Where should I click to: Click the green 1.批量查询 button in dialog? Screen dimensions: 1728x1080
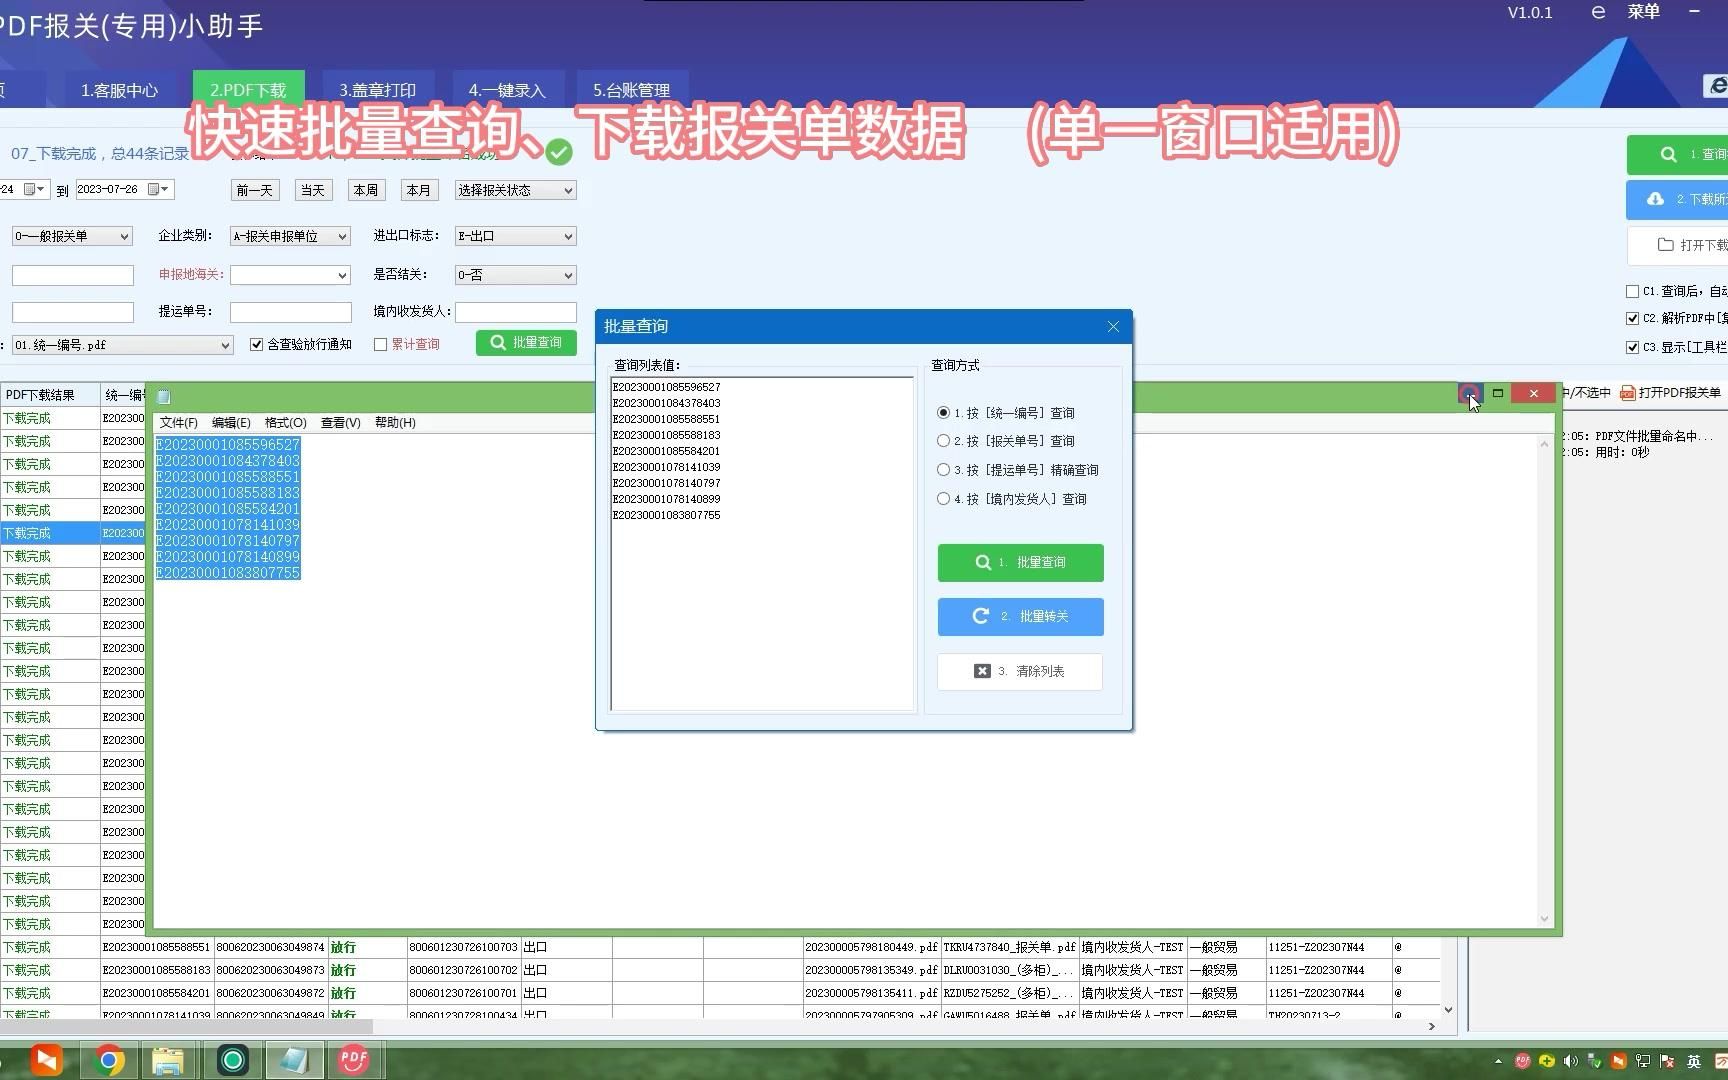coord(1019,562)
